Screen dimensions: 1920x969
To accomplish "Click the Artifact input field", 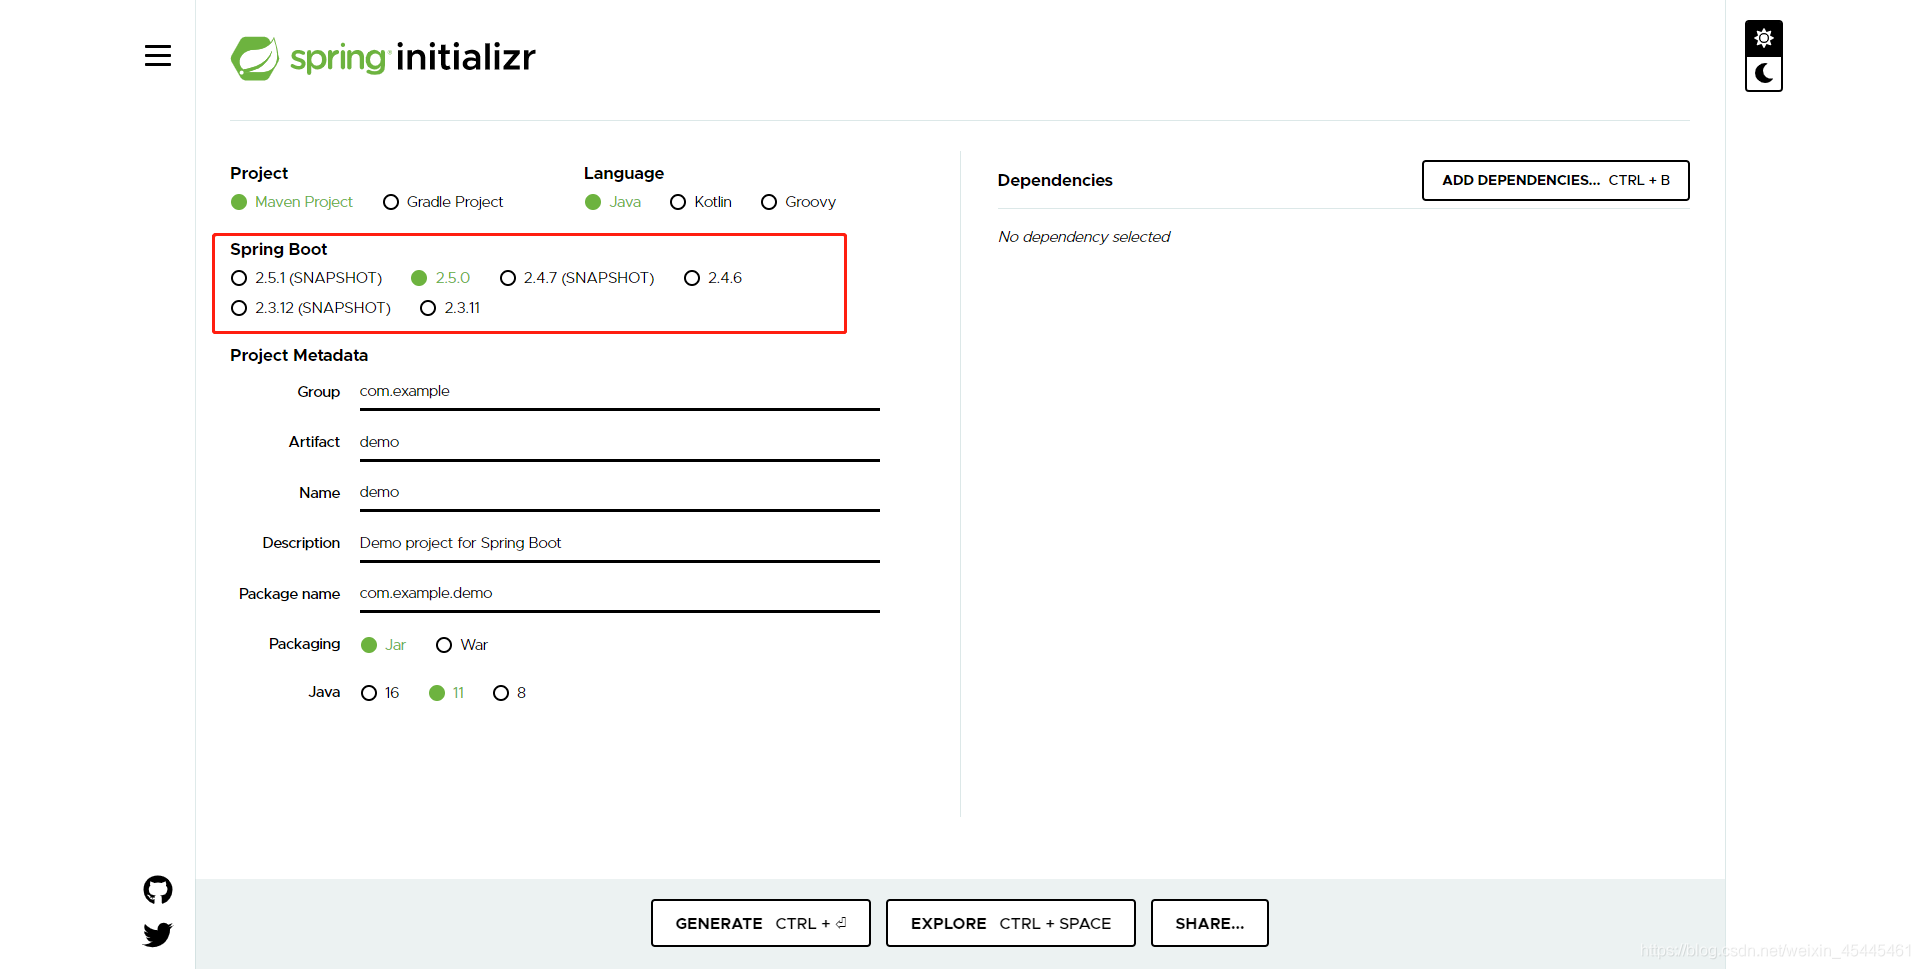I will tap(620, 442).
